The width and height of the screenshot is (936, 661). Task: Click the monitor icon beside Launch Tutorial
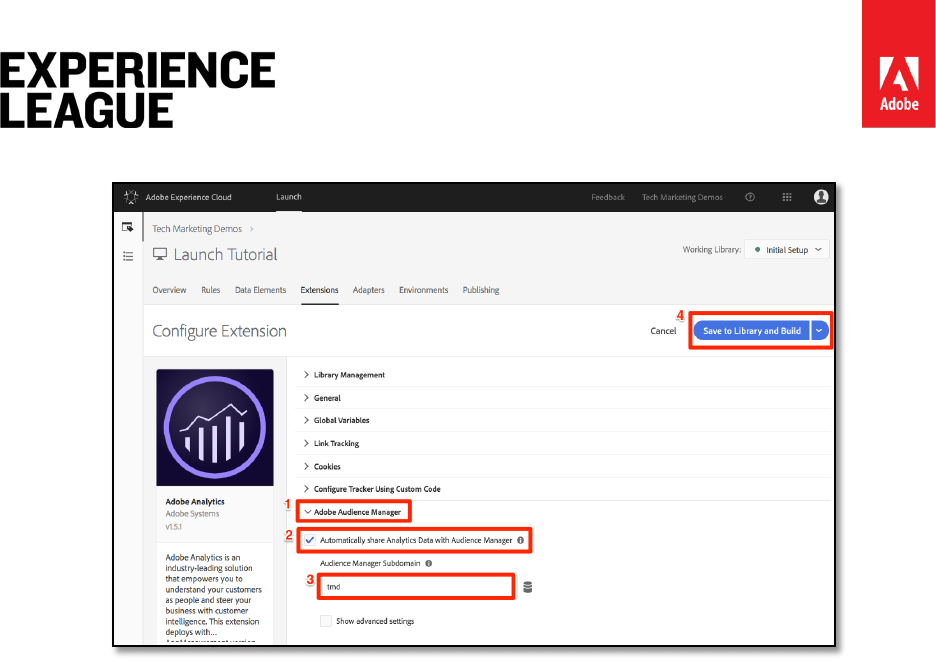[159, 254]
